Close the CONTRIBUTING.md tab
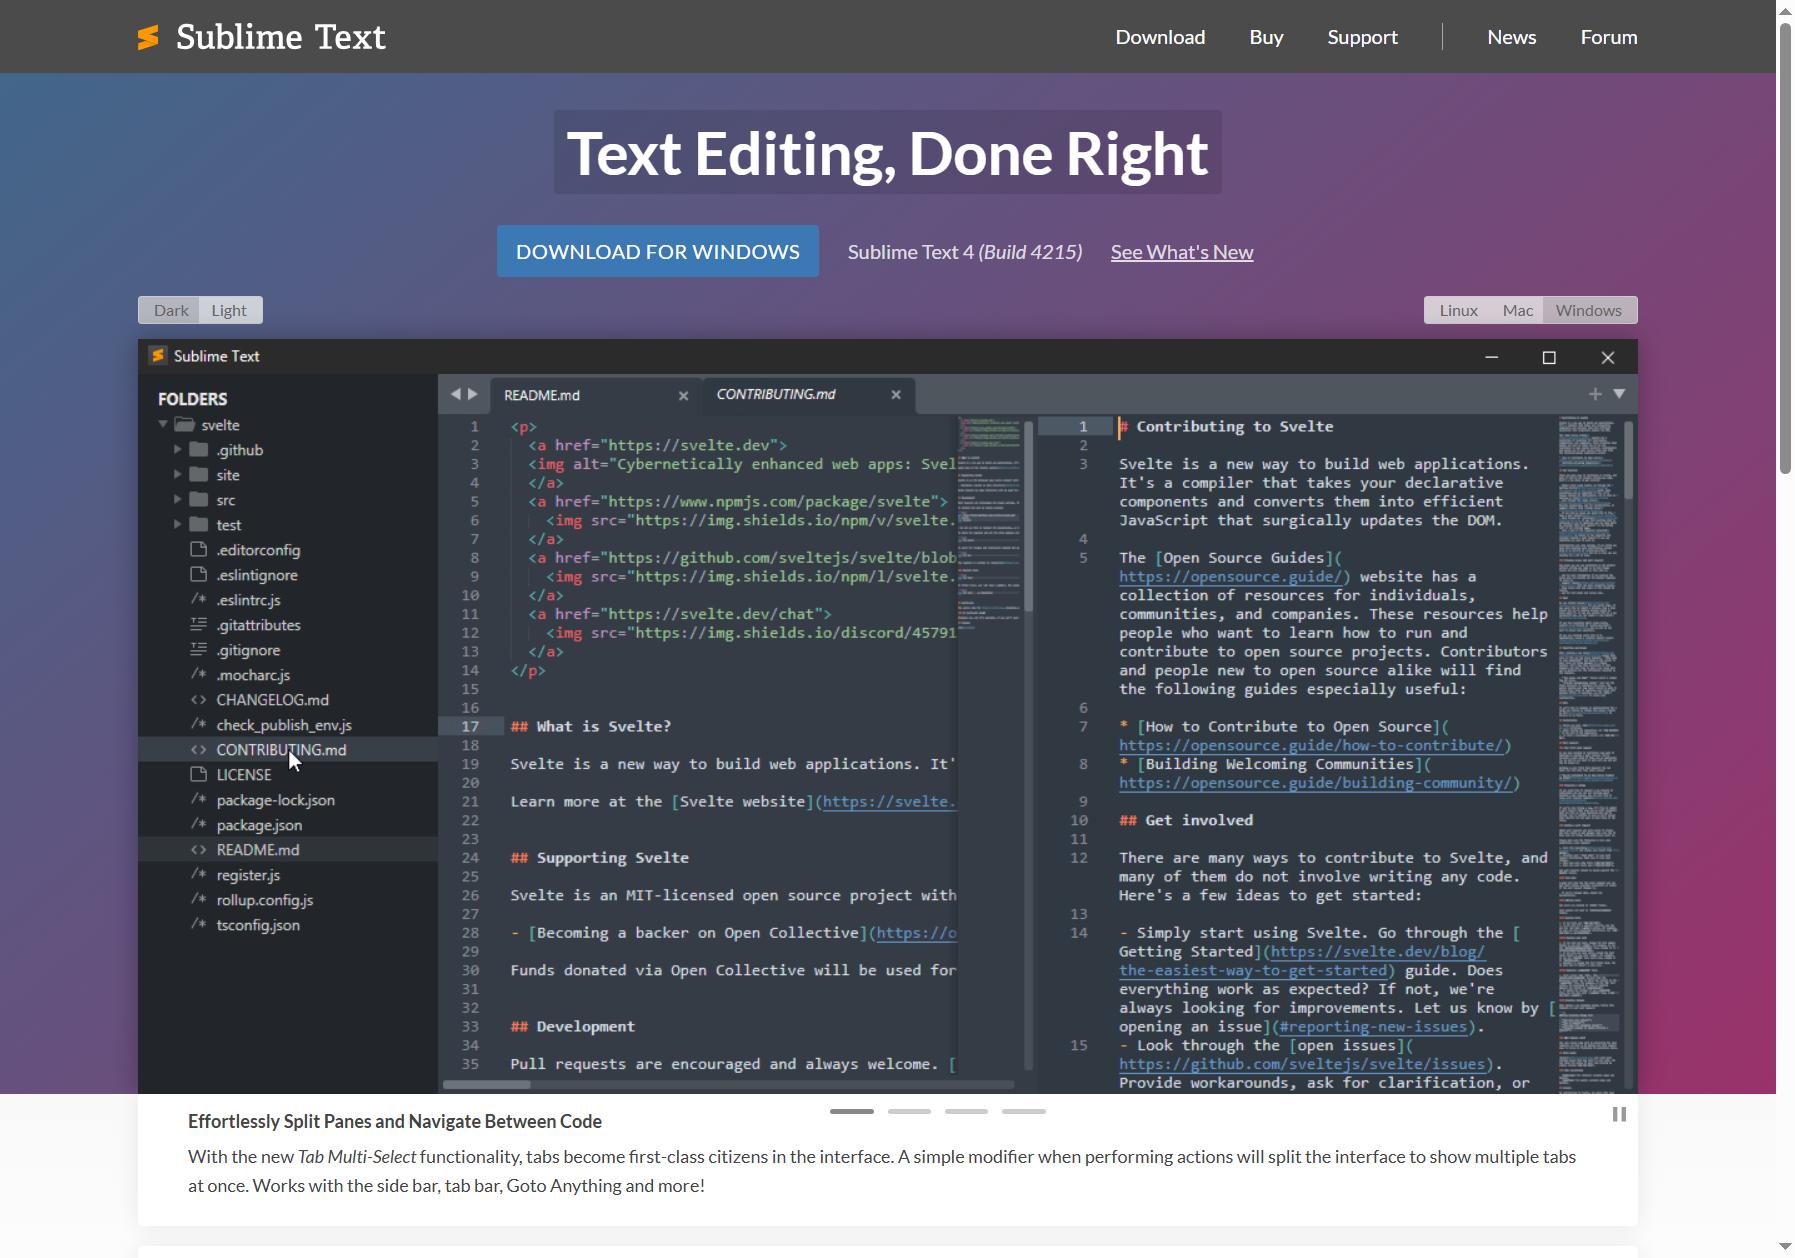The width and height of the screenshot is (1795, 1258). (896, 395)
